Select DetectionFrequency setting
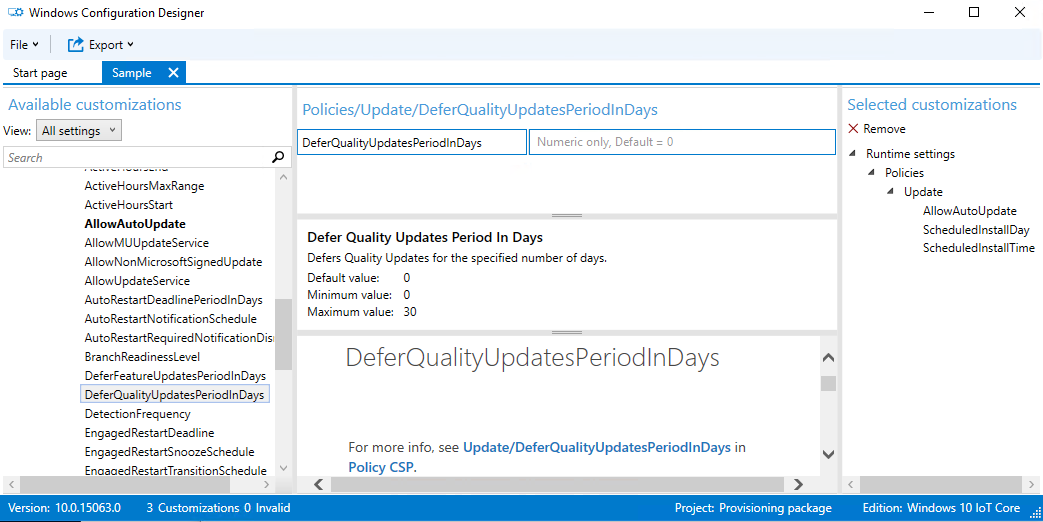Screen dimensions: 1043x522 pos(138,414)
